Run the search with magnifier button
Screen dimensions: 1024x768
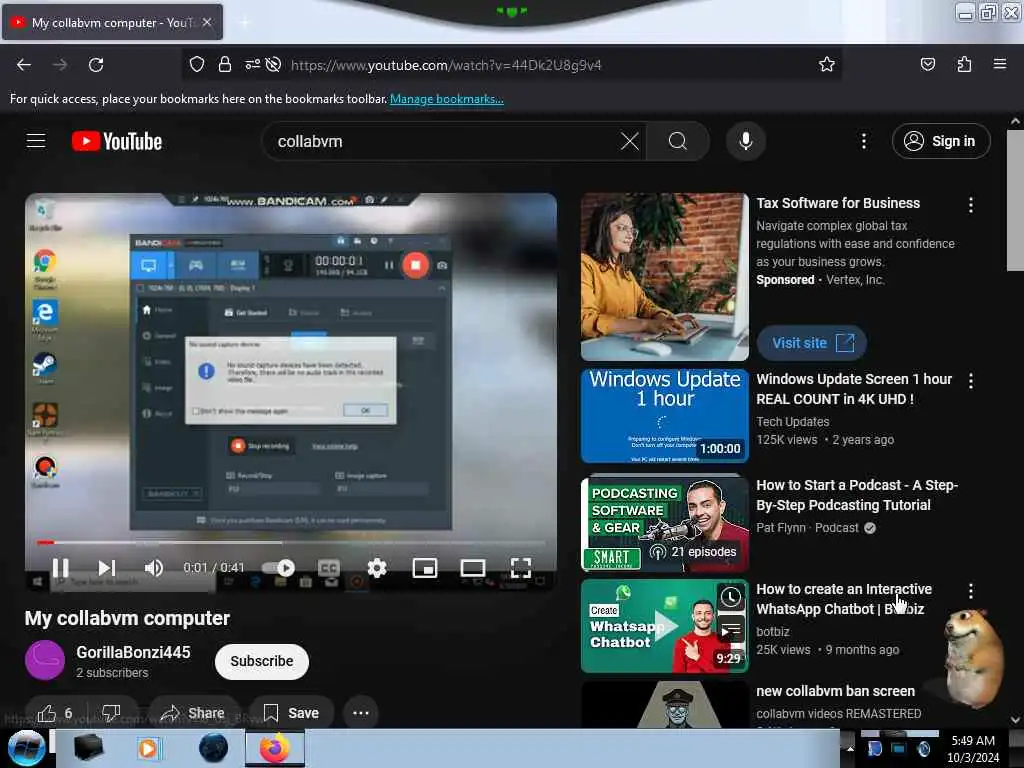(678, 141)
